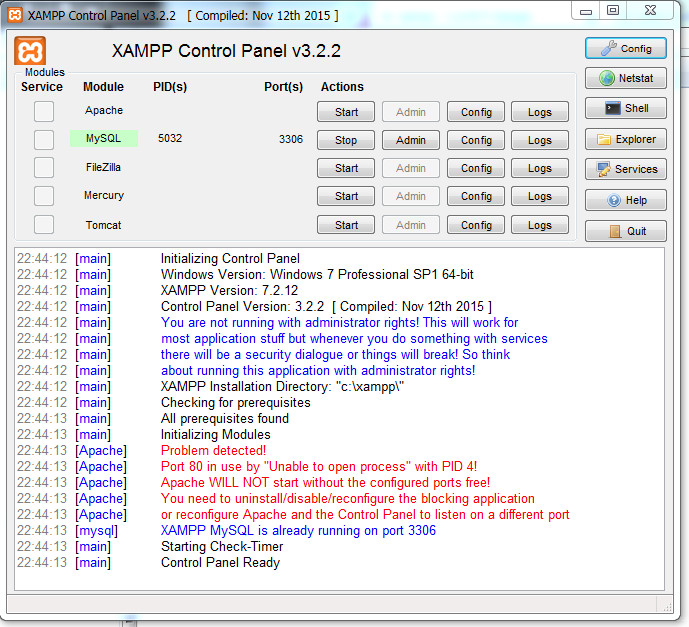Open MySQL Admin

(411, 140)
